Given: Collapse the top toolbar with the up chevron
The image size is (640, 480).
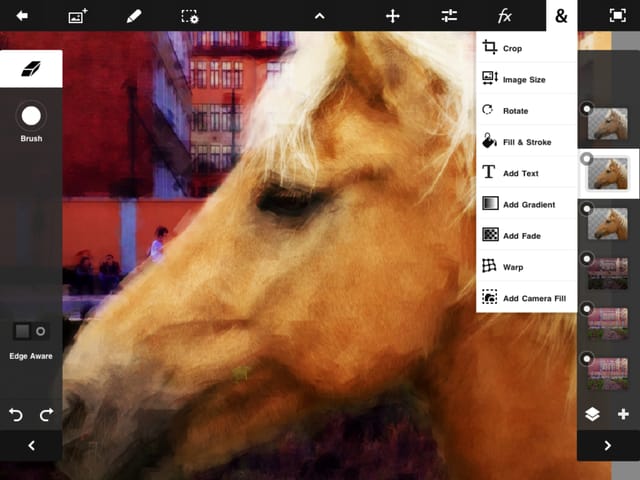Looking at the screenshot, I should 320,16.
